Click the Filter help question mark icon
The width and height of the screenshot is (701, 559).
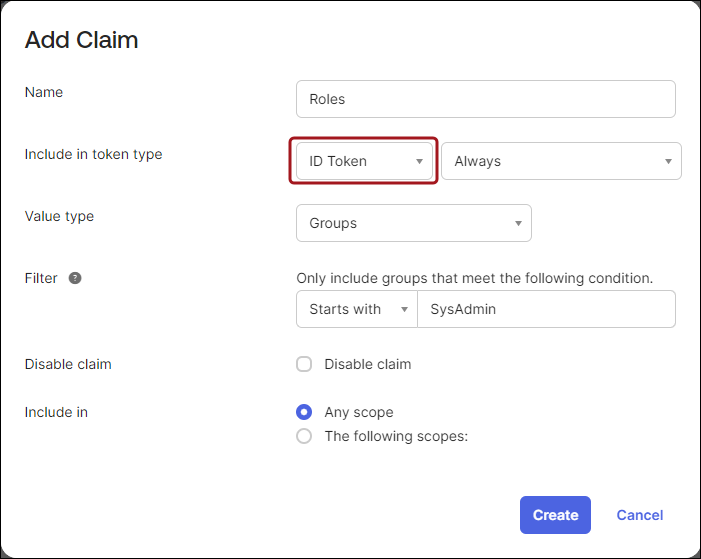(75, 278)
